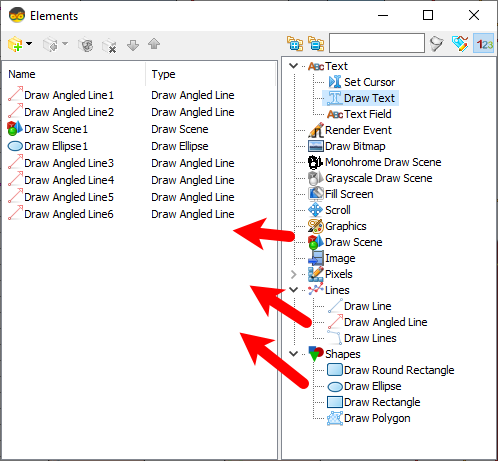Click the colored tag filter icon
Viewport: 498px width, 461px height.
click(460, 44)
